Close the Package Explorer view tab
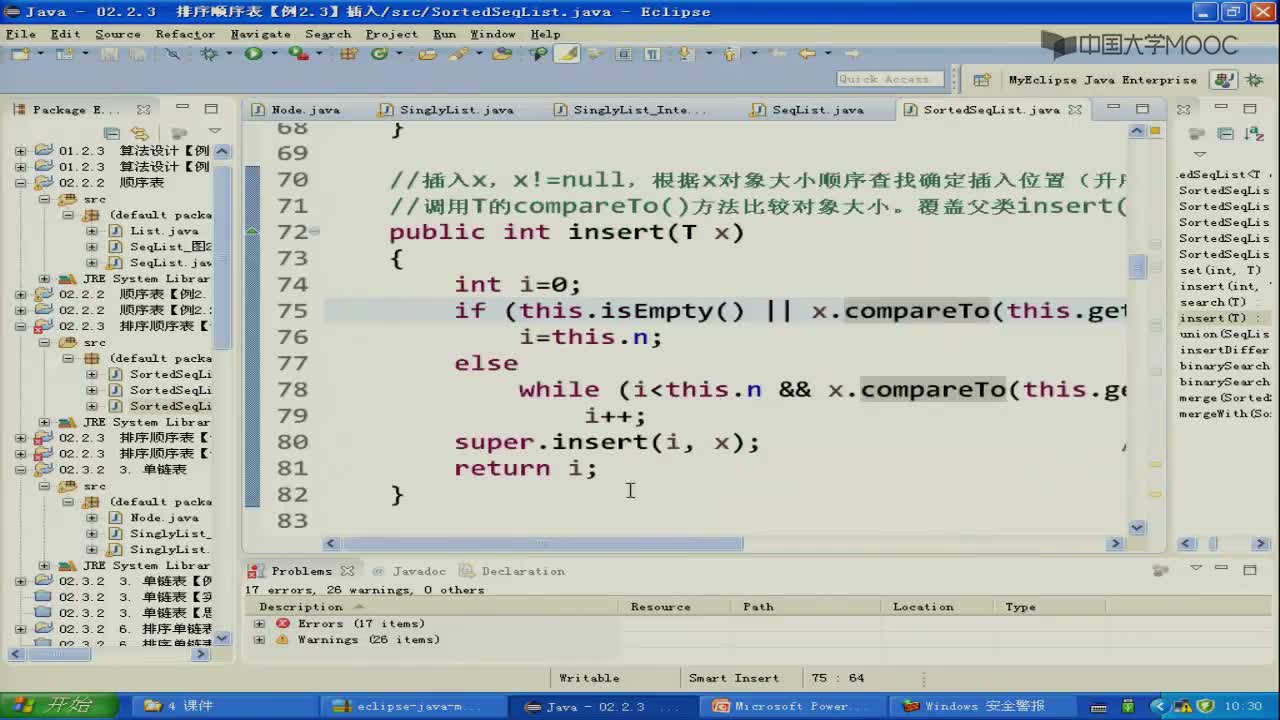The image size is (1280, 720). (x=143, y=110)
